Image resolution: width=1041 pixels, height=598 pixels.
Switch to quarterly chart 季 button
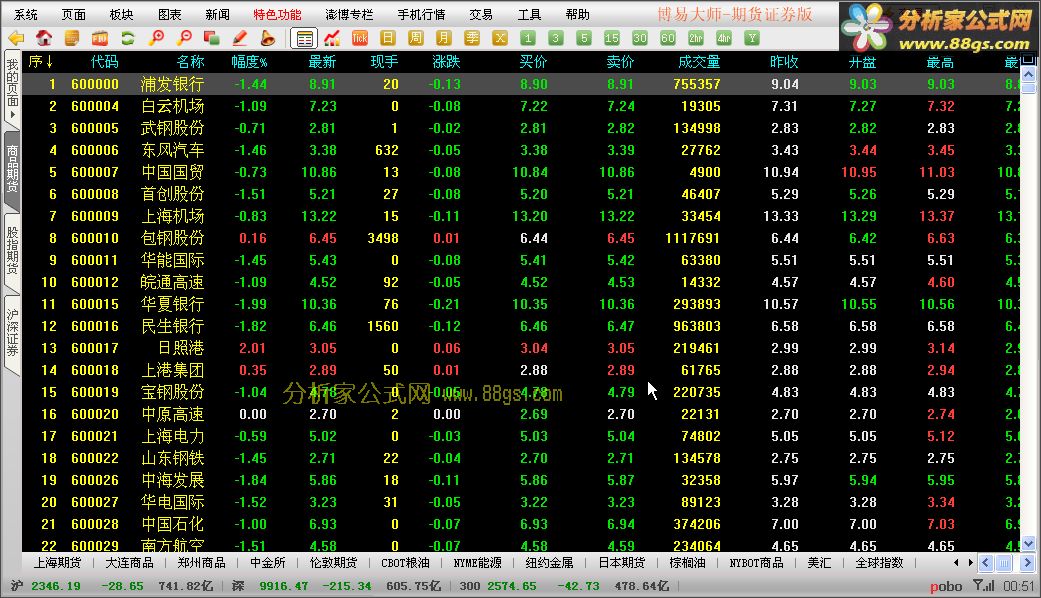[x=472, y=38]
